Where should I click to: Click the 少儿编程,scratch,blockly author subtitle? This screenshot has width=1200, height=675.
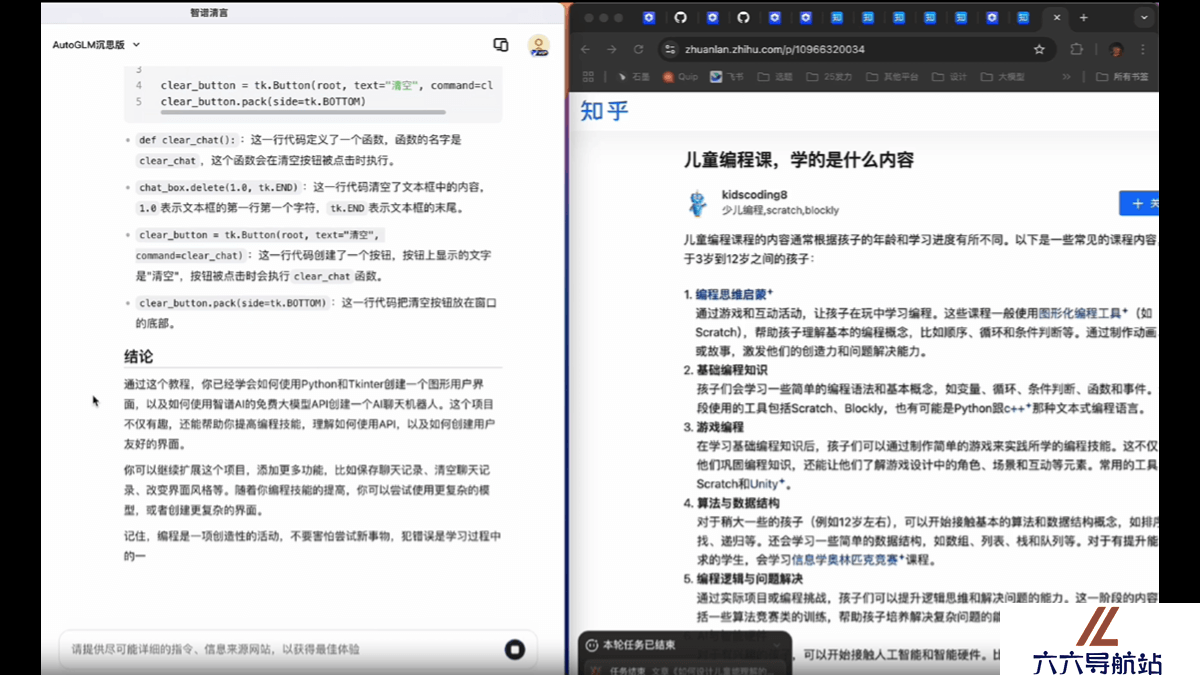click(780, 211)
